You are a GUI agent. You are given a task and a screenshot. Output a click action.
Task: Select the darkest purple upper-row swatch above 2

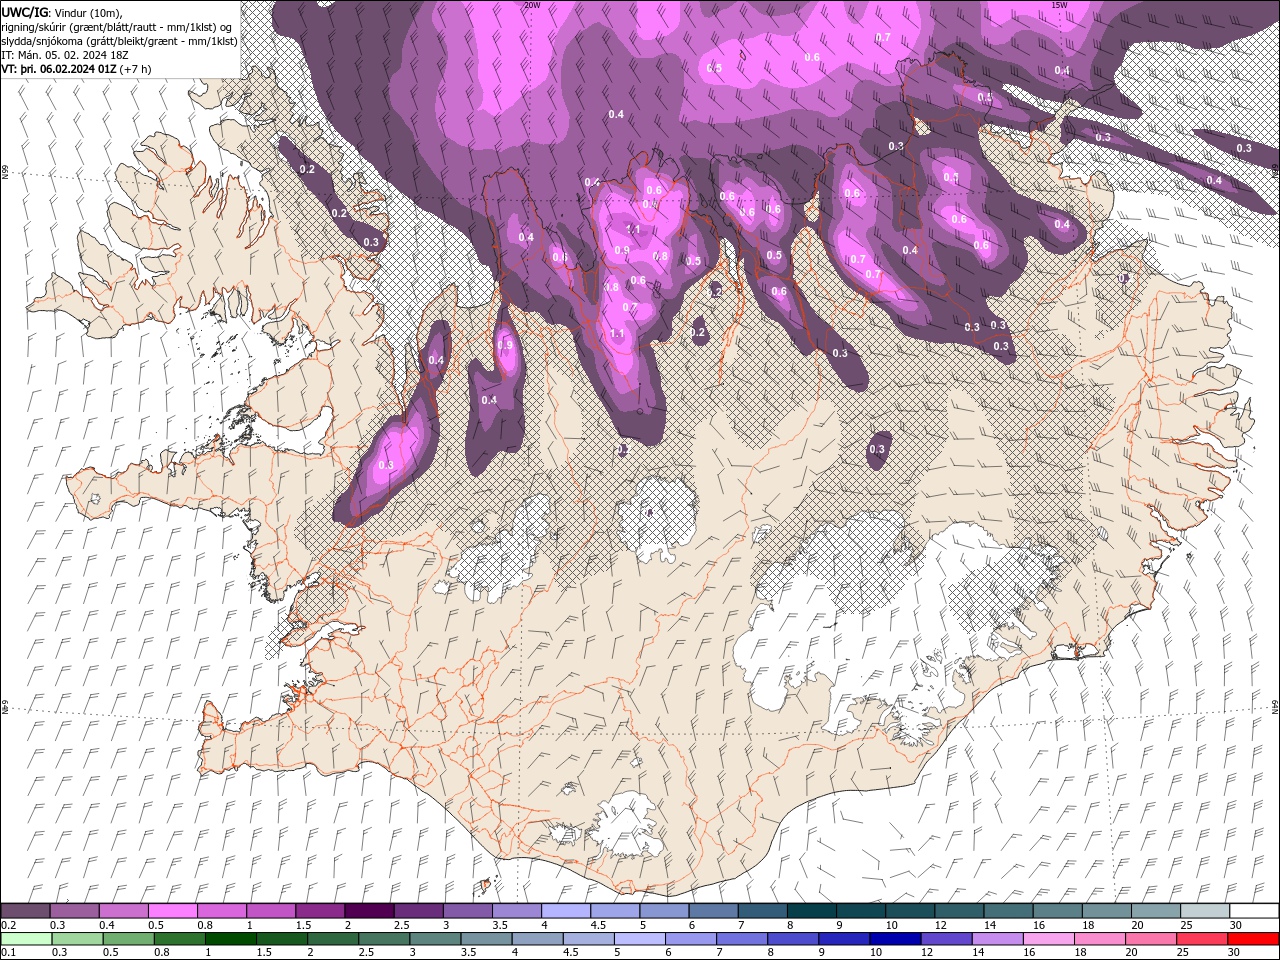tap(369, 911)
